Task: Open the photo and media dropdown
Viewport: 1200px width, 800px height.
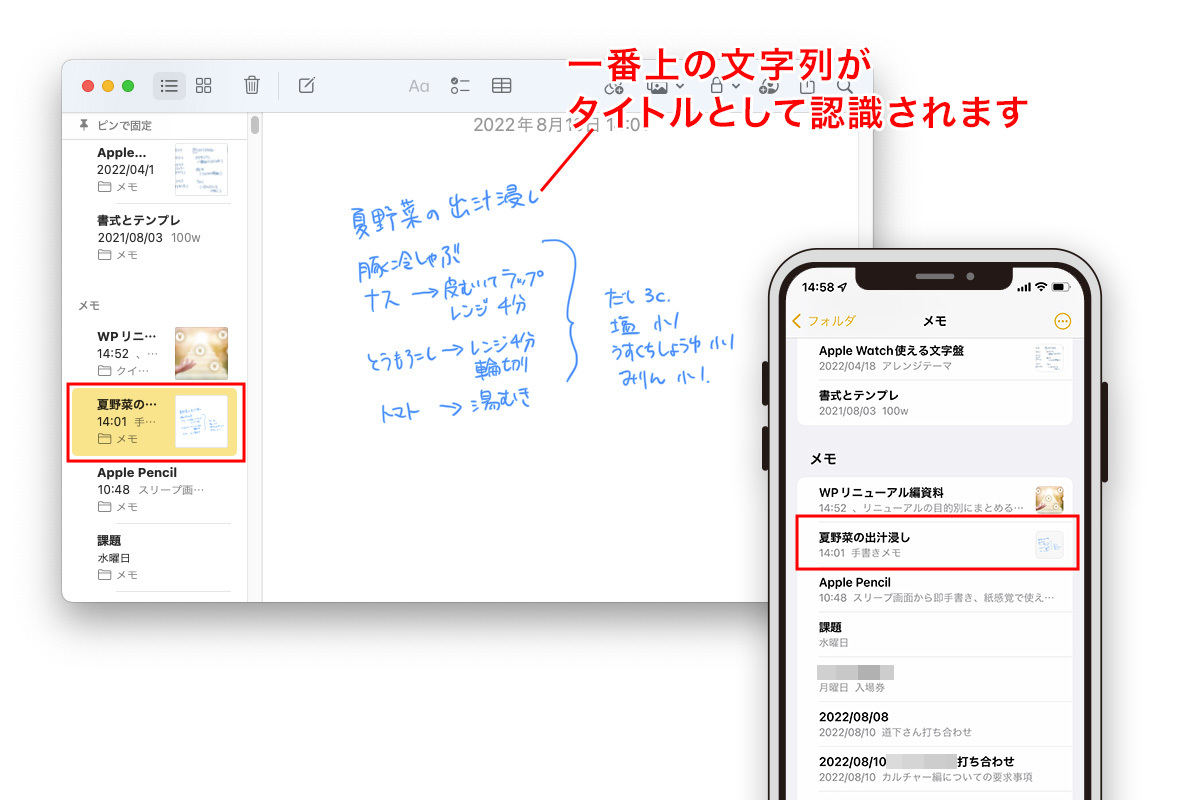Action: pos(665,87)
